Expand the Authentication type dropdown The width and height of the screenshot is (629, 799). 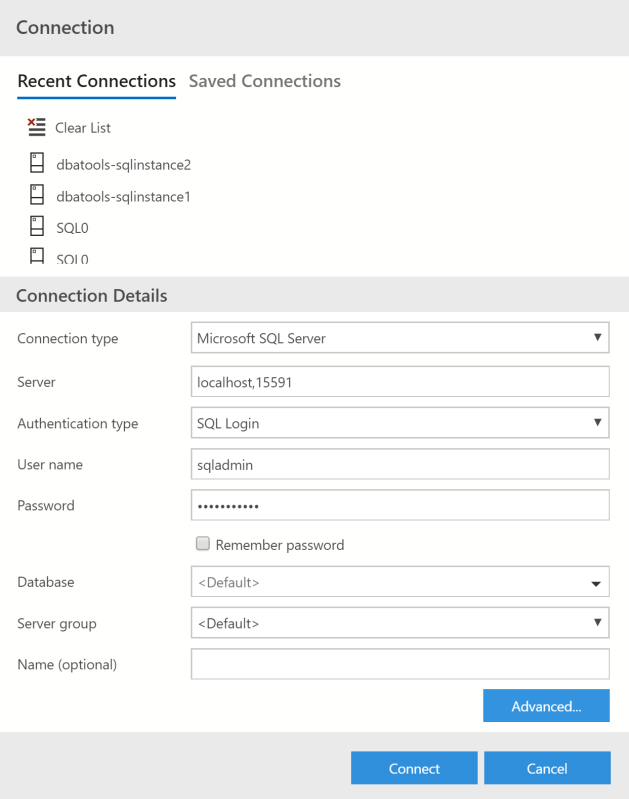(x=399, y=423)
